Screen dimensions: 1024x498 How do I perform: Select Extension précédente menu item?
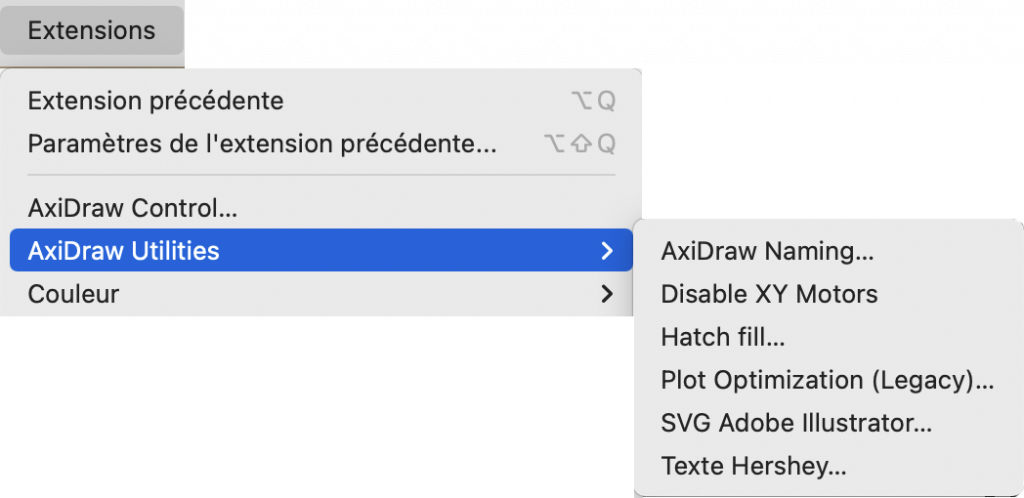coord(156,101)
